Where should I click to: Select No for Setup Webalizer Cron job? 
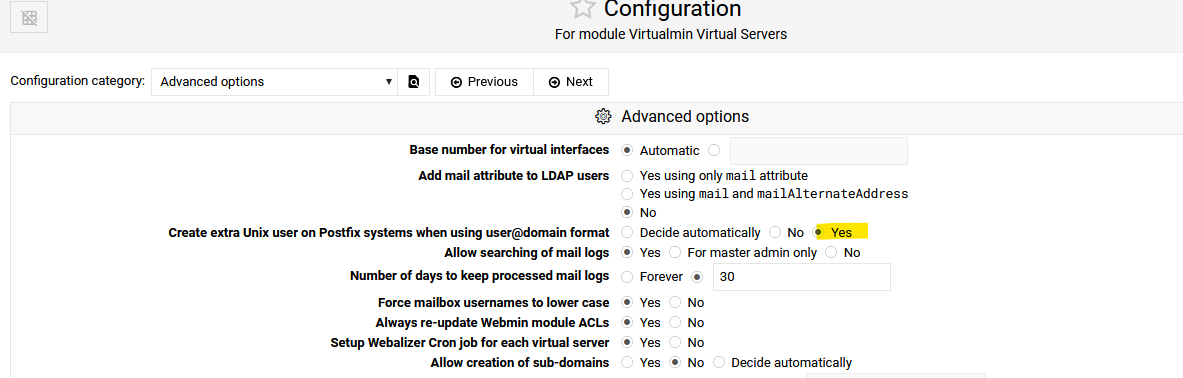coord(675,343)
